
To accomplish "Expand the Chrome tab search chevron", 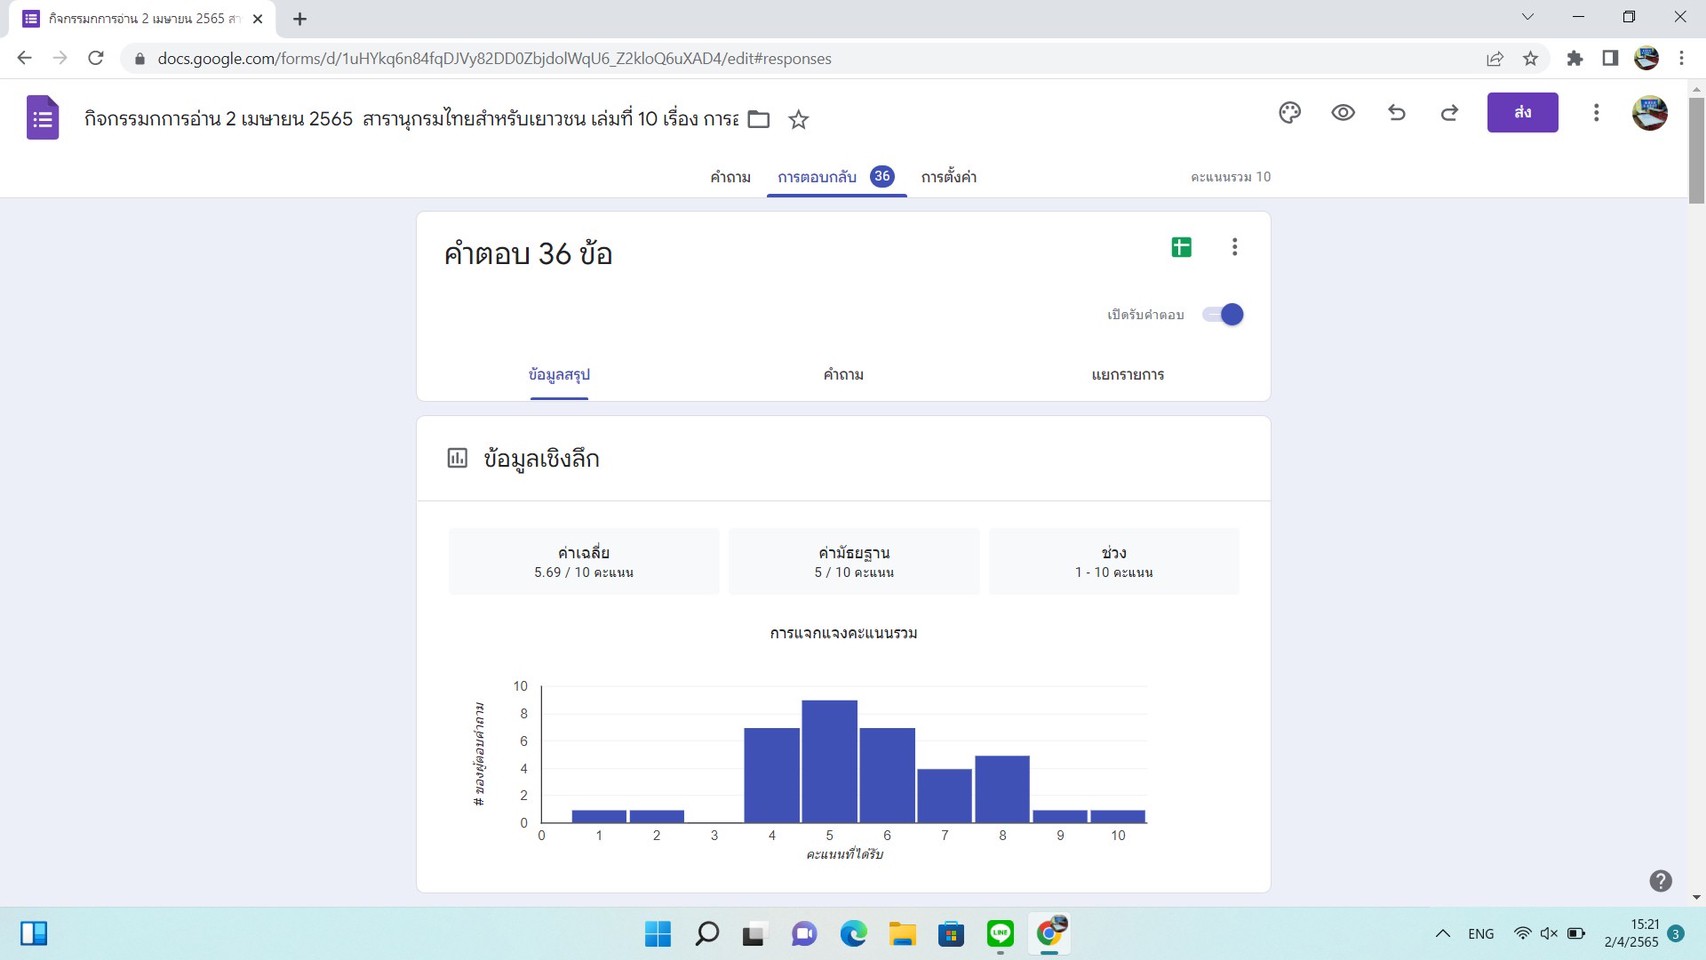I will pos(1527,17).
